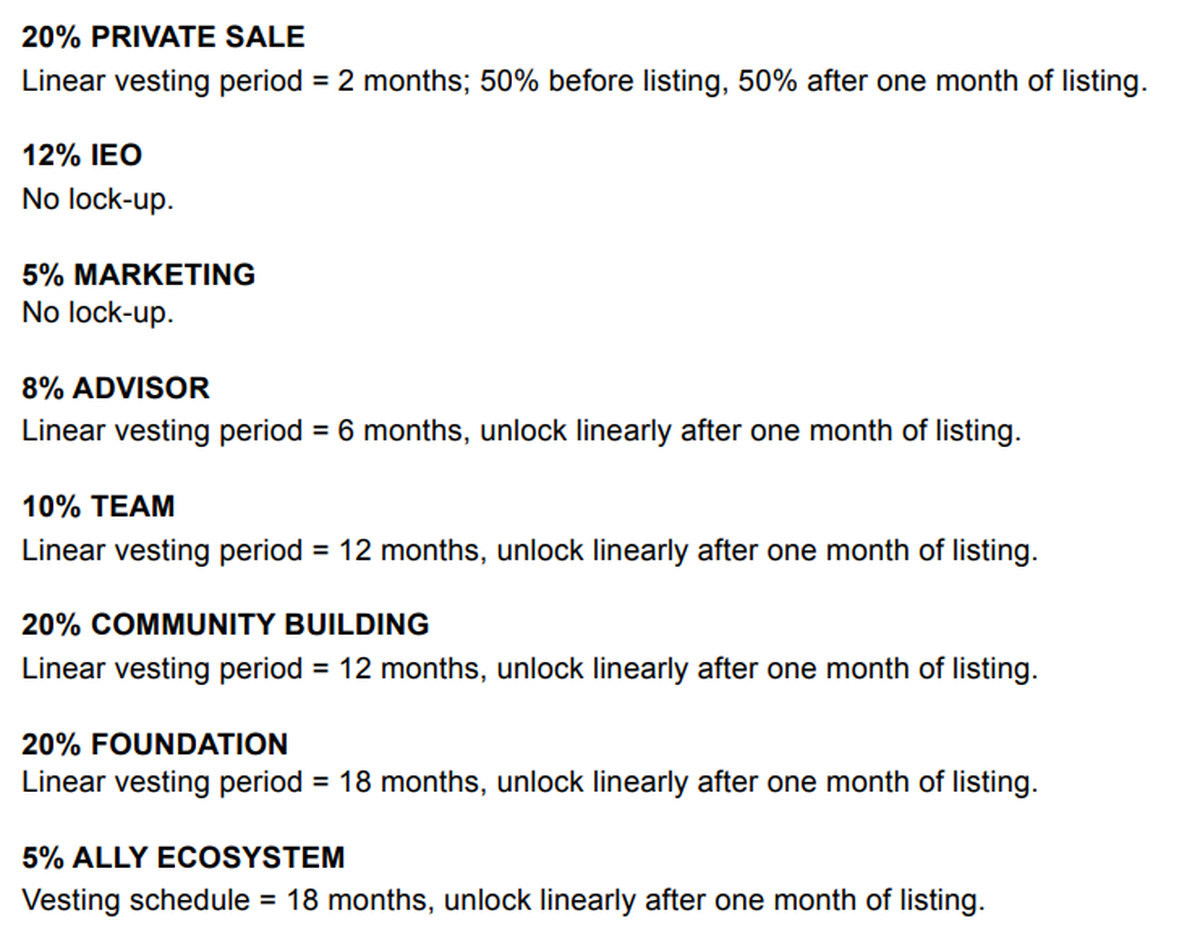This screenshot has width=1200, height=939.
Task: Click the "20% PRIVATE SALE" heading
Action: pyautogui.click(x=163, y=37)
